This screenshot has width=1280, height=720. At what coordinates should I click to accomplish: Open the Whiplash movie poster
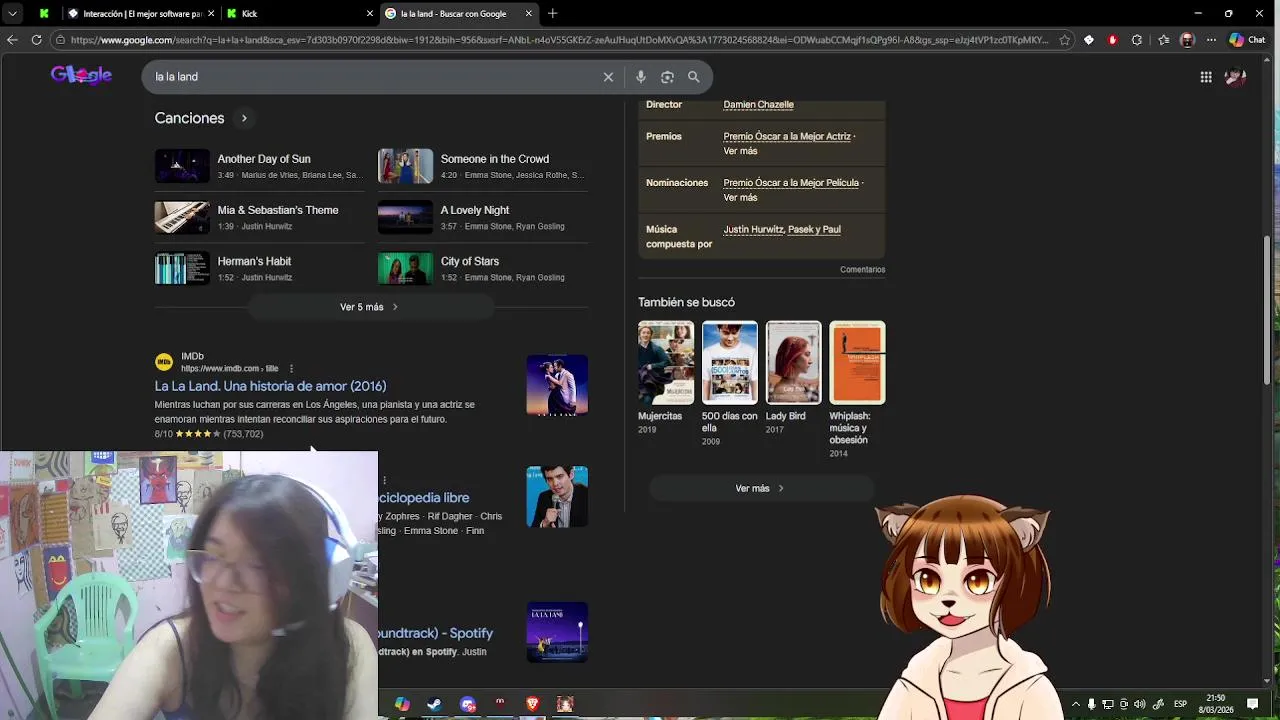click(x=857, y=362)
